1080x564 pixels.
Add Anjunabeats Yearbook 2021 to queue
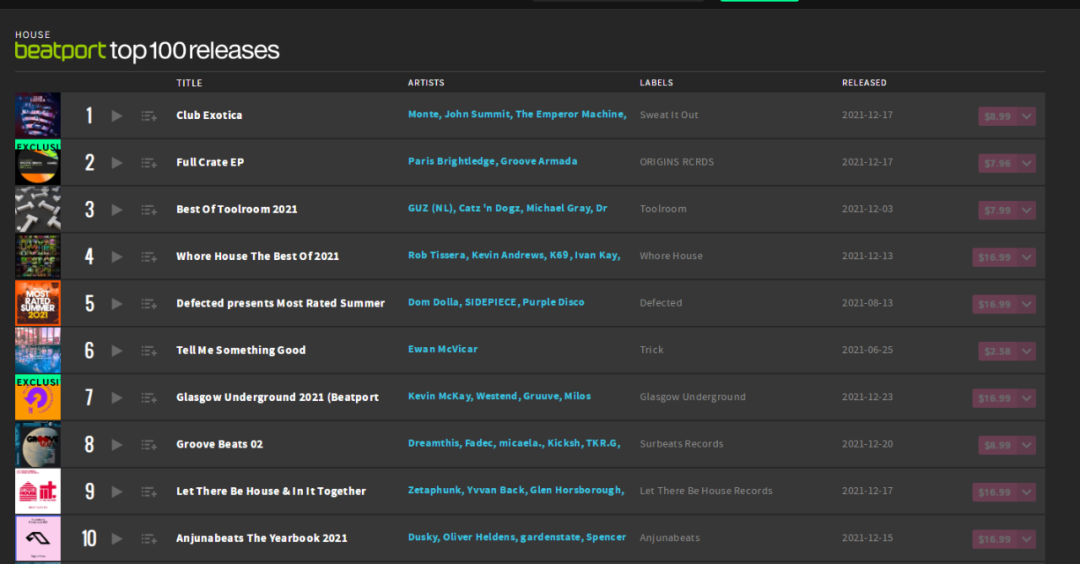coord(149,539)
